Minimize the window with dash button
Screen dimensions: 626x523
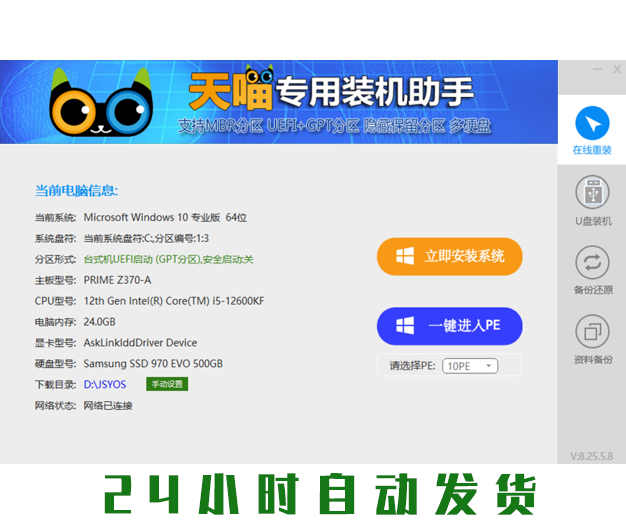pos(597,69)
